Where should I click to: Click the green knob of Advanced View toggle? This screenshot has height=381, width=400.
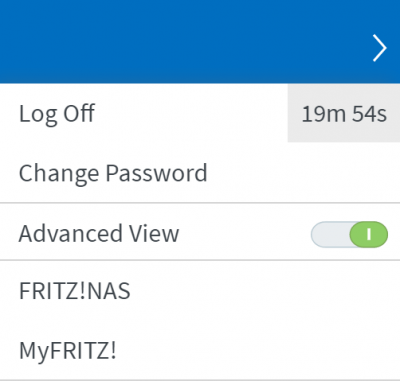pos(369,234)
